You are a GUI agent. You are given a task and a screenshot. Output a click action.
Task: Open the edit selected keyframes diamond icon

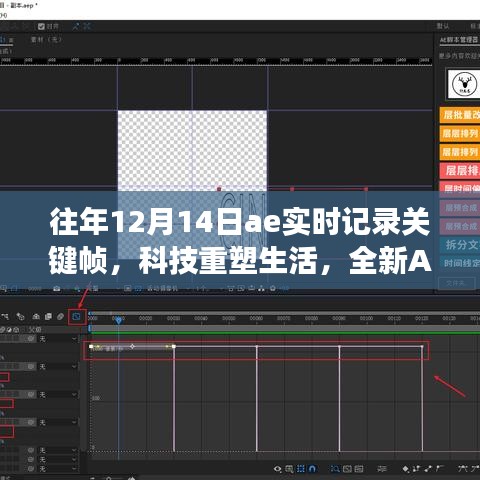[405, 469]
